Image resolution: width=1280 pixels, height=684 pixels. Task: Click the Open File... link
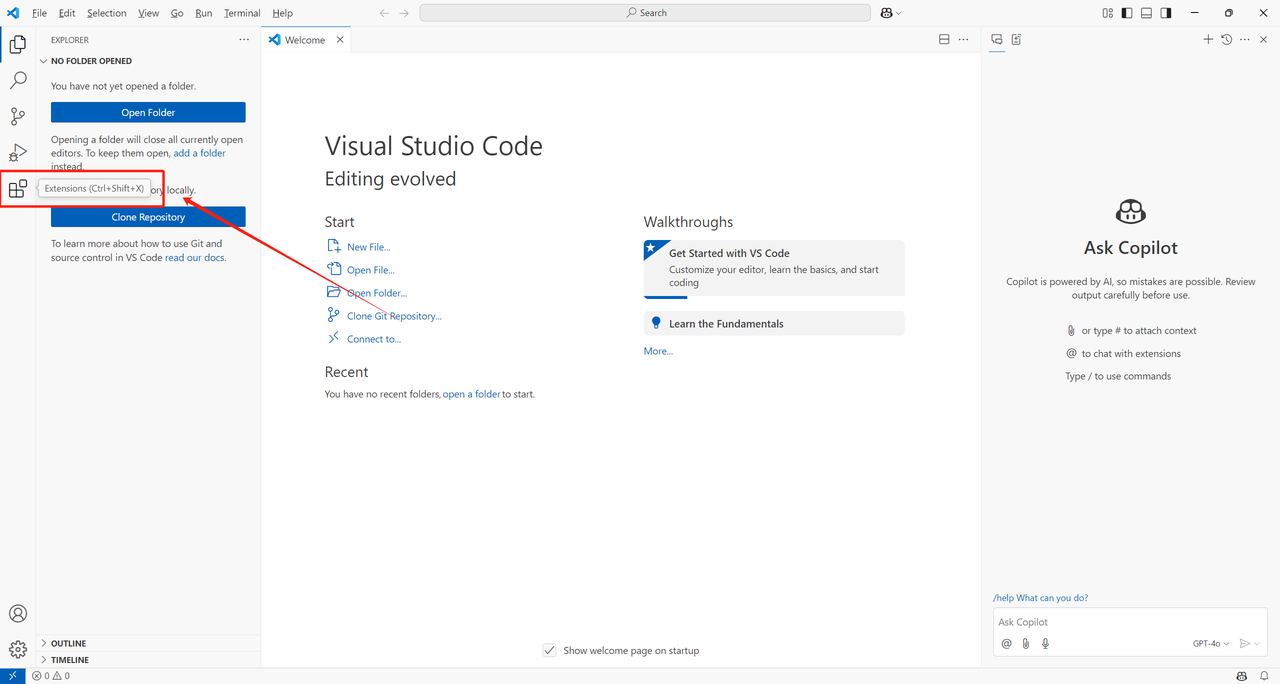[x=371, y=270]
